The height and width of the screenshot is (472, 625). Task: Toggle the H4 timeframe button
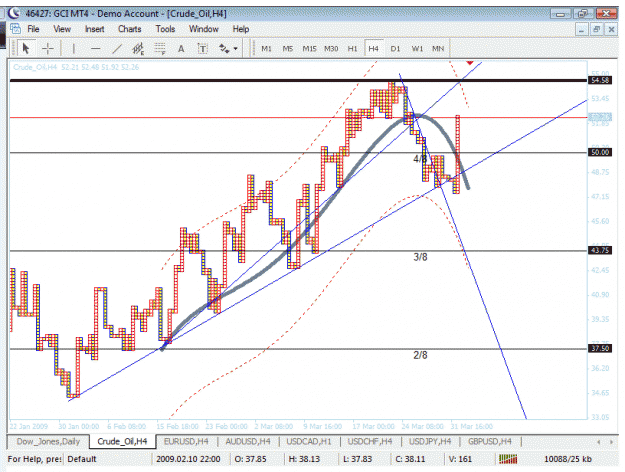[373, 49]
